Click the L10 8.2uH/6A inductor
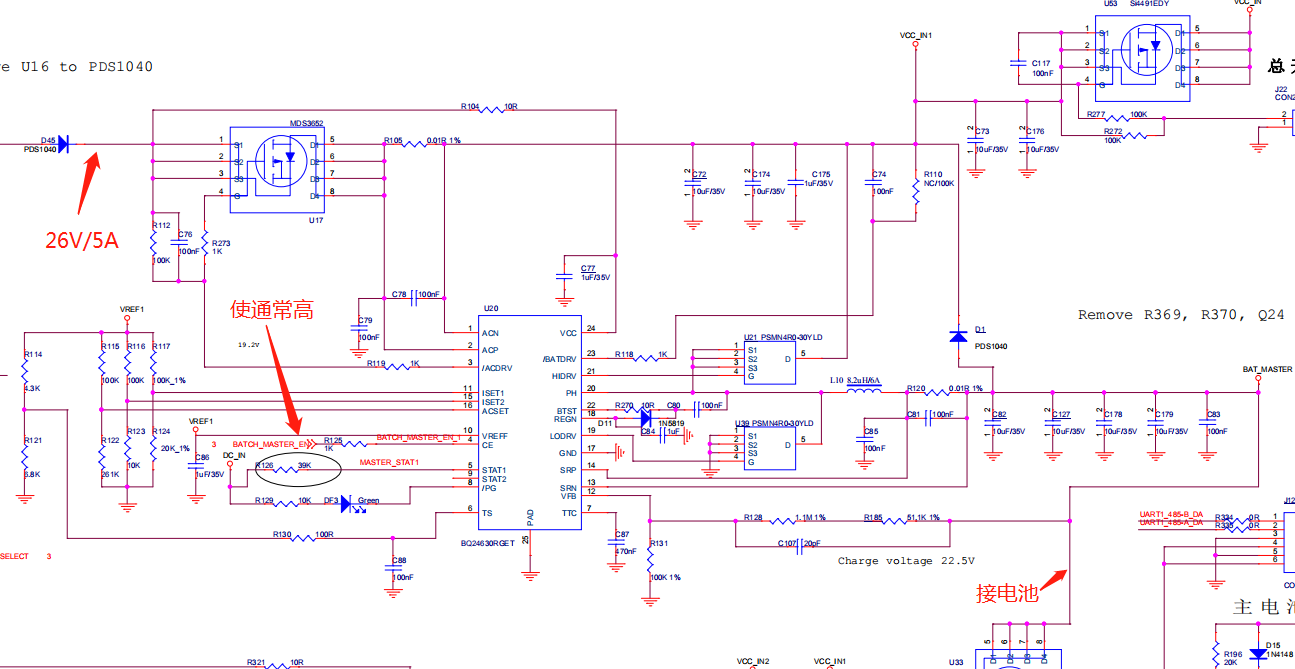 tap(866, 392)
